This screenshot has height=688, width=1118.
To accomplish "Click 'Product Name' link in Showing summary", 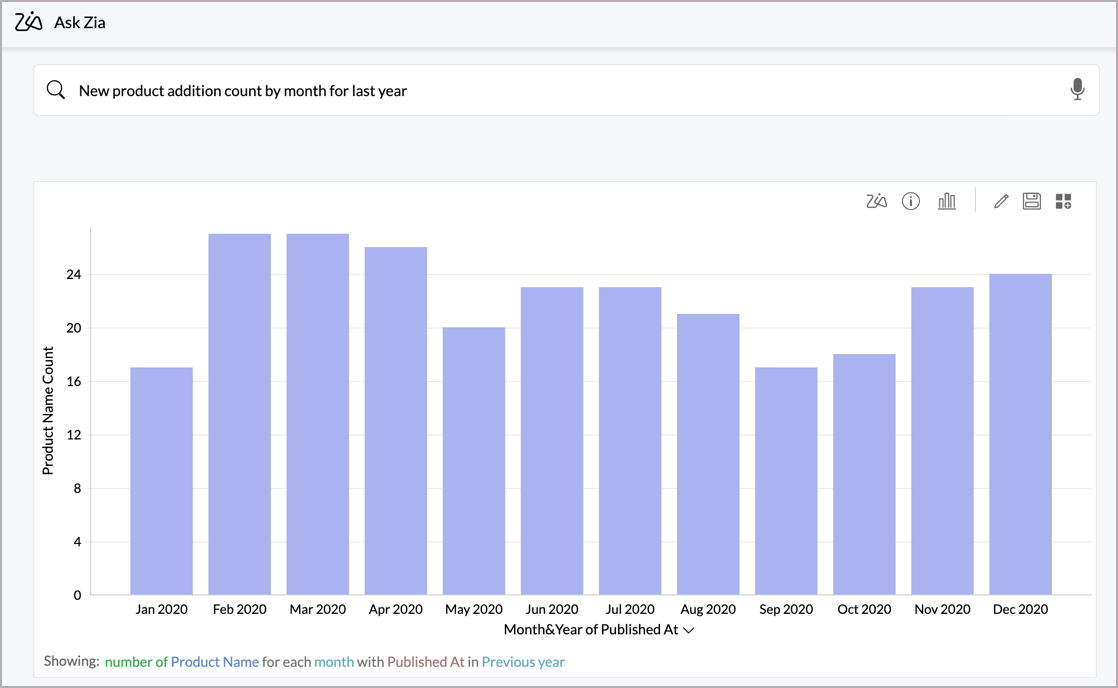I will 214,662.
